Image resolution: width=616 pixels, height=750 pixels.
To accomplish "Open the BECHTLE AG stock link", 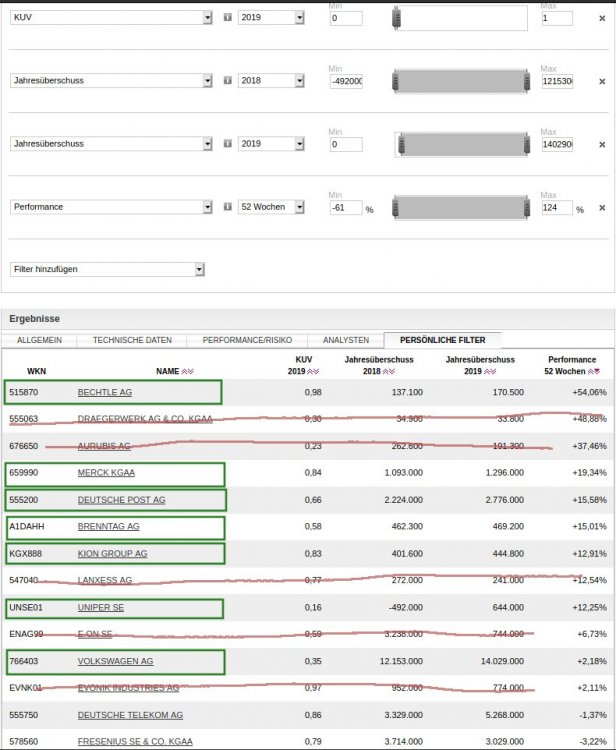I will click(x=105, y=392).
